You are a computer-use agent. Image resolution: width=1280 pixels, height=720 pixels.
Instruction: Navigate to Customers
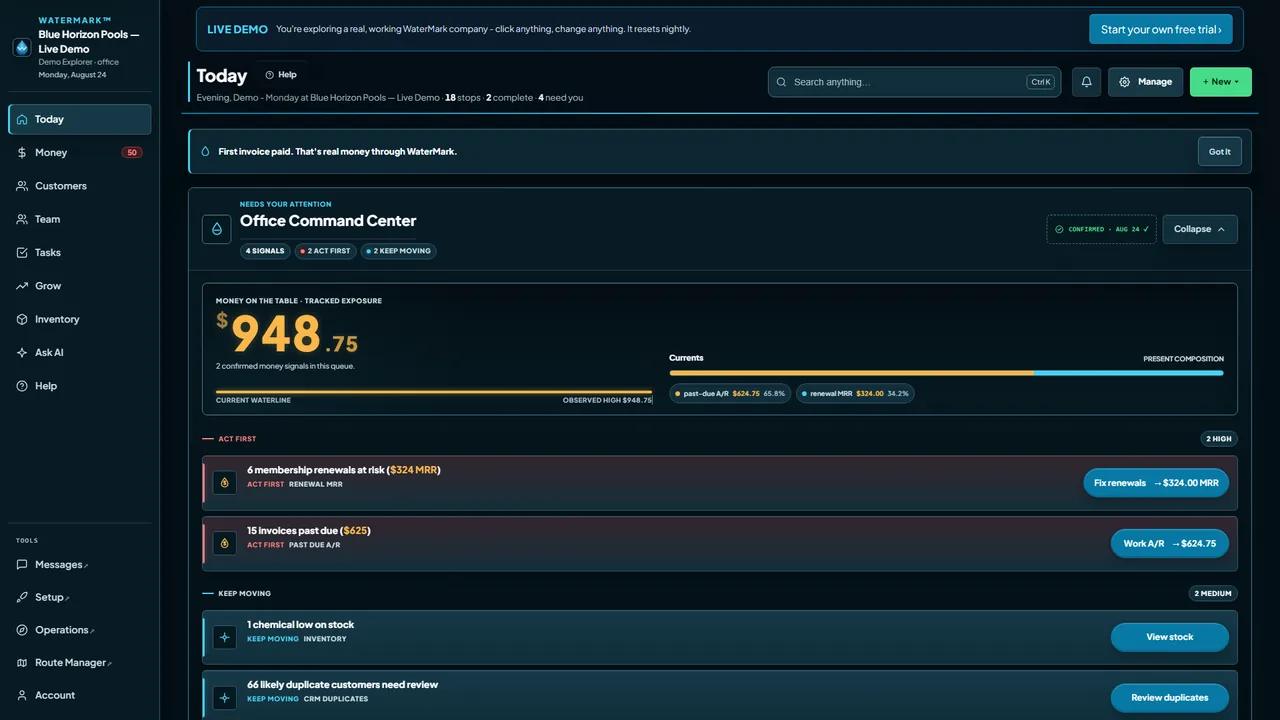[80, 186]
